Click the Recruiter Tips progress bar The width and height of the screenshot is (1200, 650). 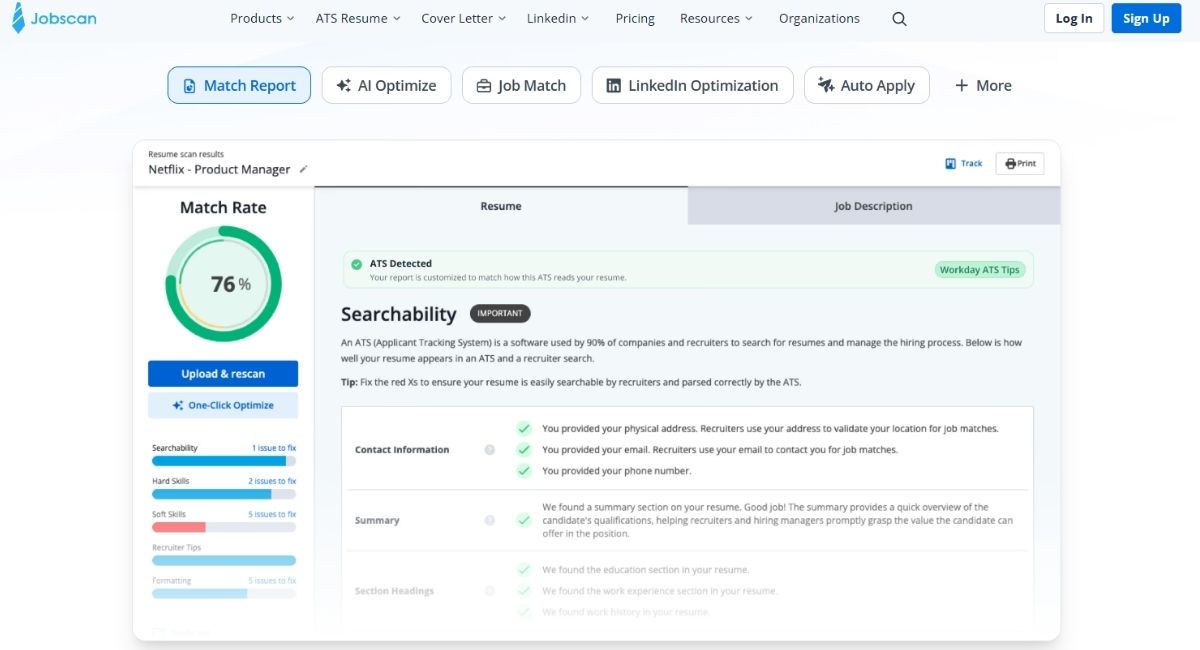coord(224,560)
